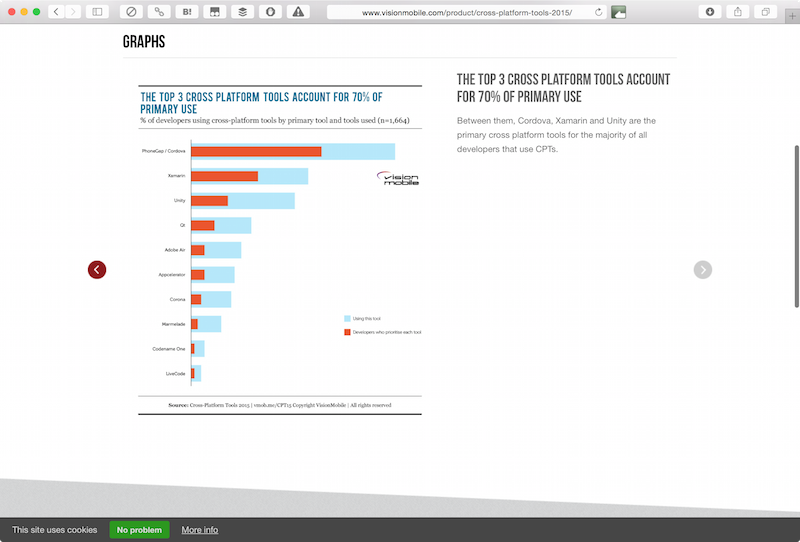Image resolution: width=800 pixels, height=542 pixels.
Task: Click the content blocker circle-slash icon
Action: coord(131,12)
